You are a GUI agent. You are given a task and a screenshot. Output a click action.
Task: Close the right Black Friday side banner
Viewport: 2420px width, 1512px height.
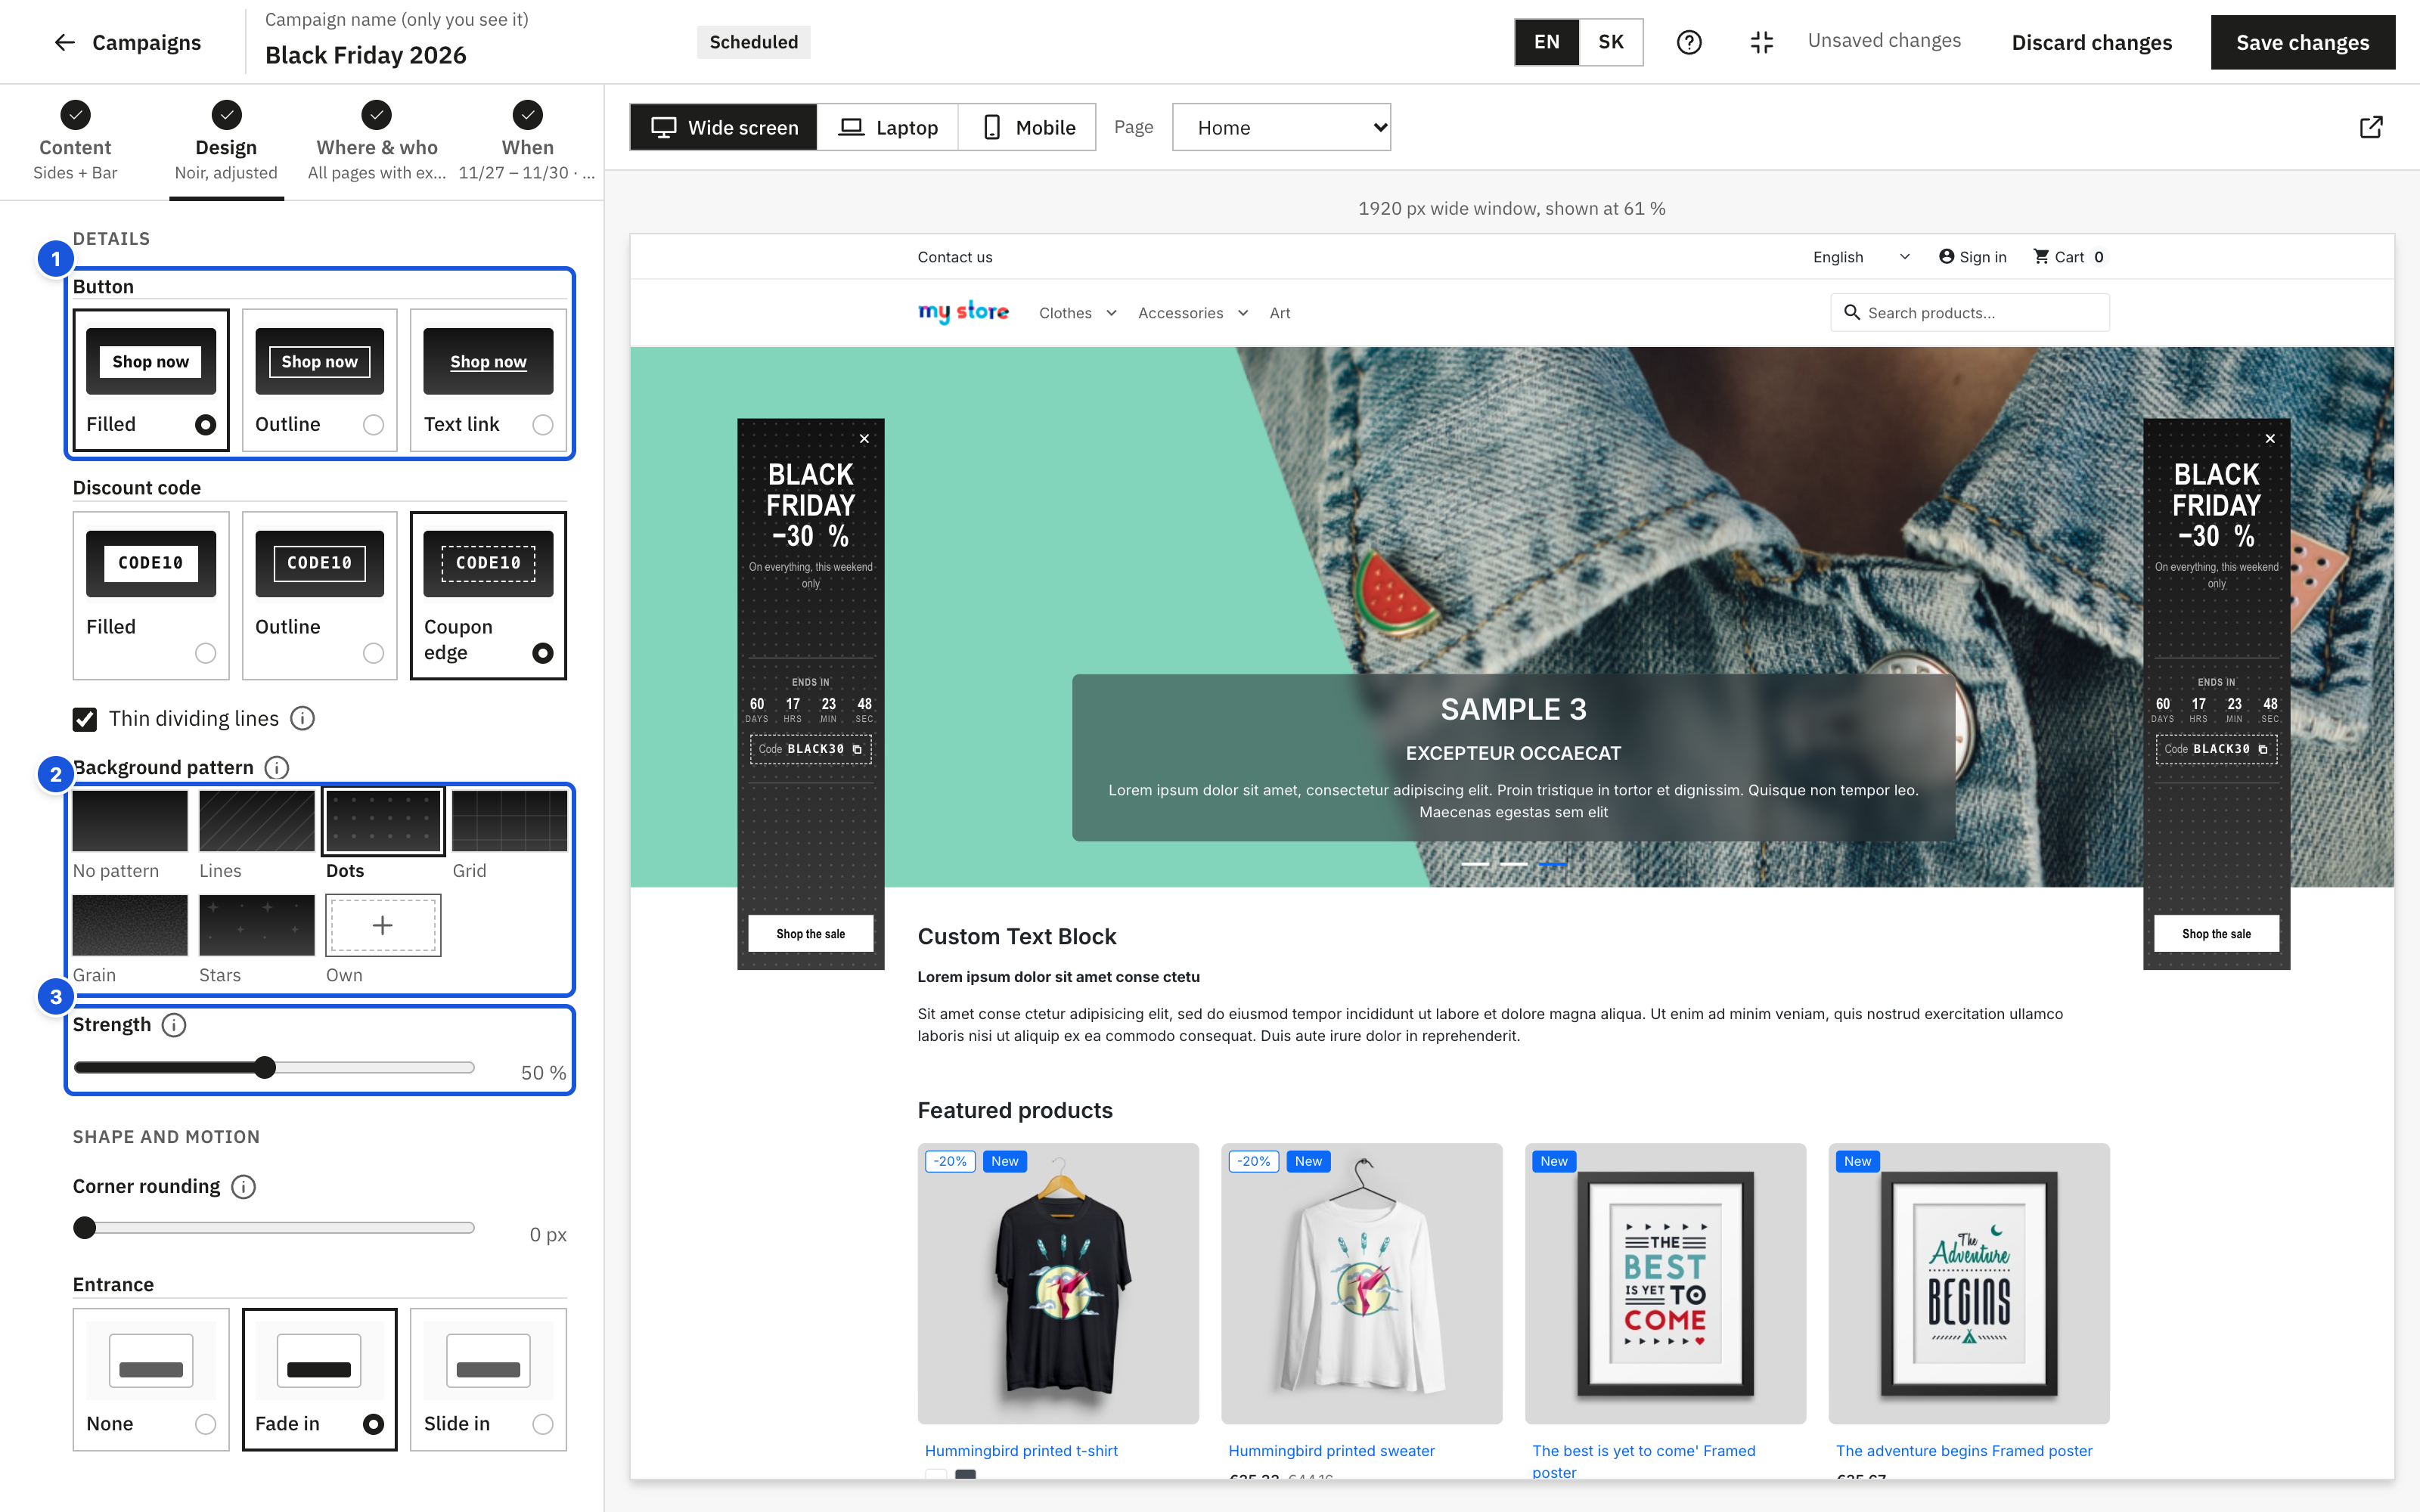[x=2270, y=439]
